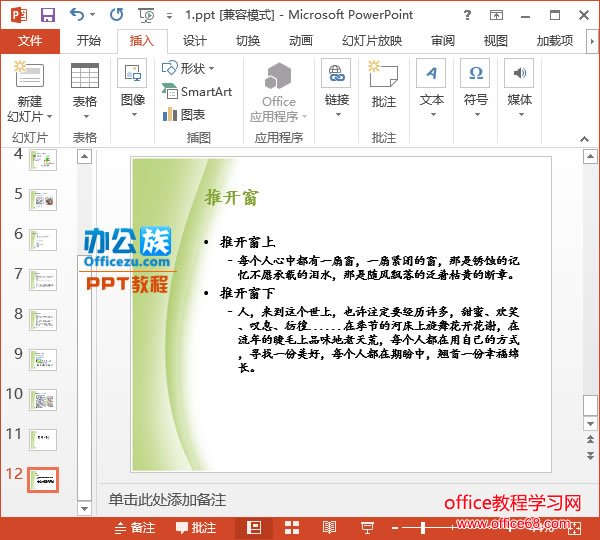This screenshot has height=540, width=600.
Task: Click slide area scroll down arrow
Action: point(590,424)
